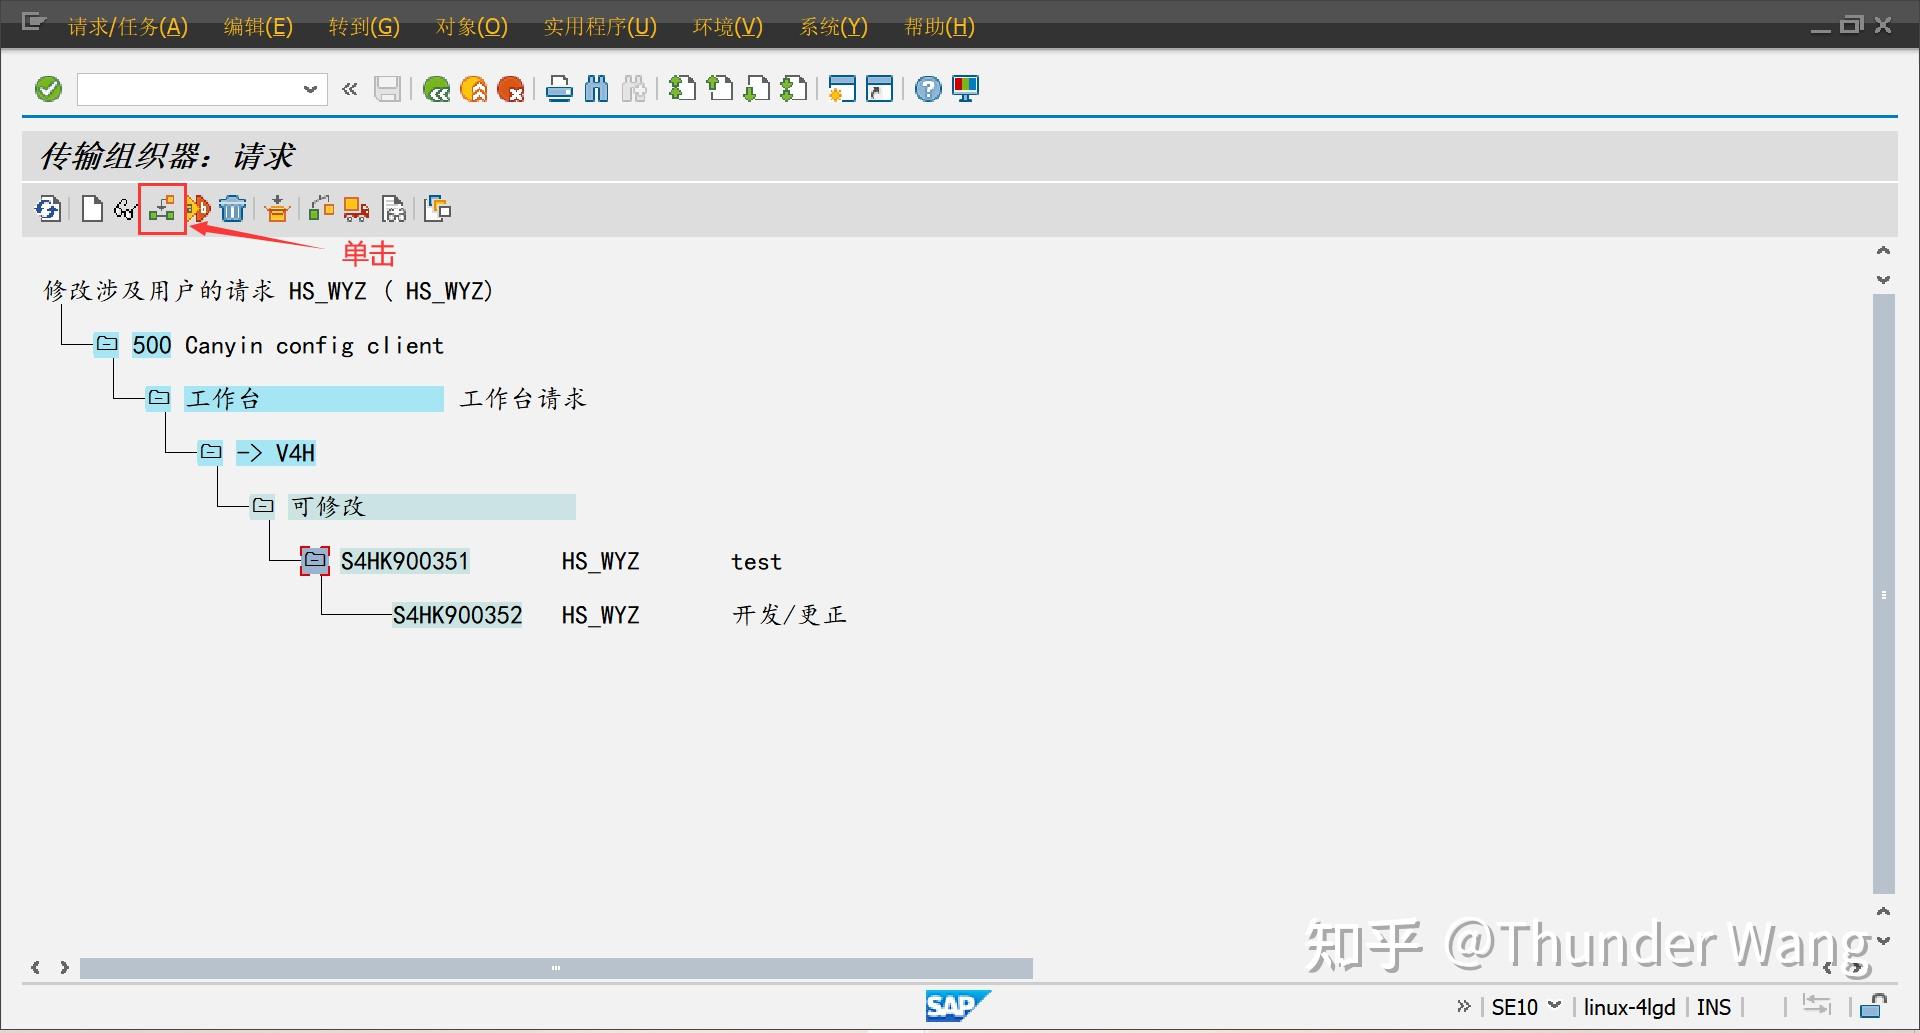Open the SE10 dropdown in status bar
Viewport: 1920px width, 1033px height.
[1553, 1006]
